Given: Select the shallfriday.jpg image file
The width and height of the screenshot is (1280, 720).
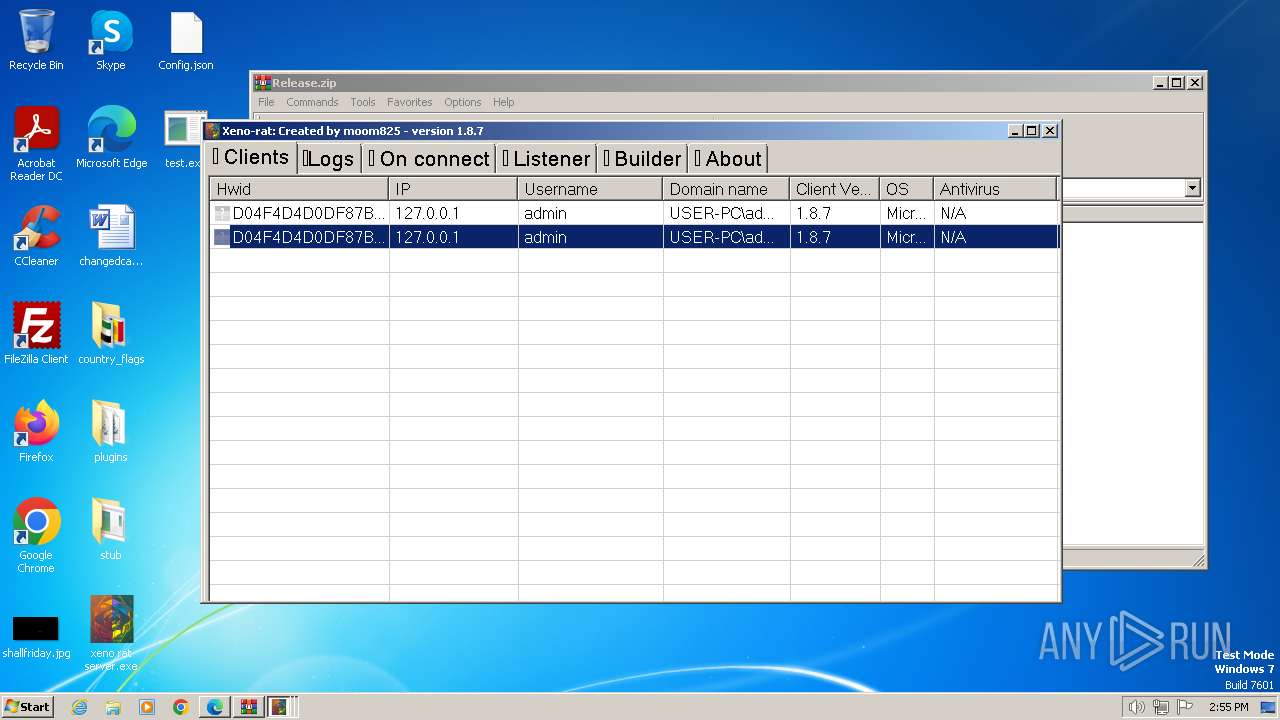Looking at the screenshot, I should (36, 634).
